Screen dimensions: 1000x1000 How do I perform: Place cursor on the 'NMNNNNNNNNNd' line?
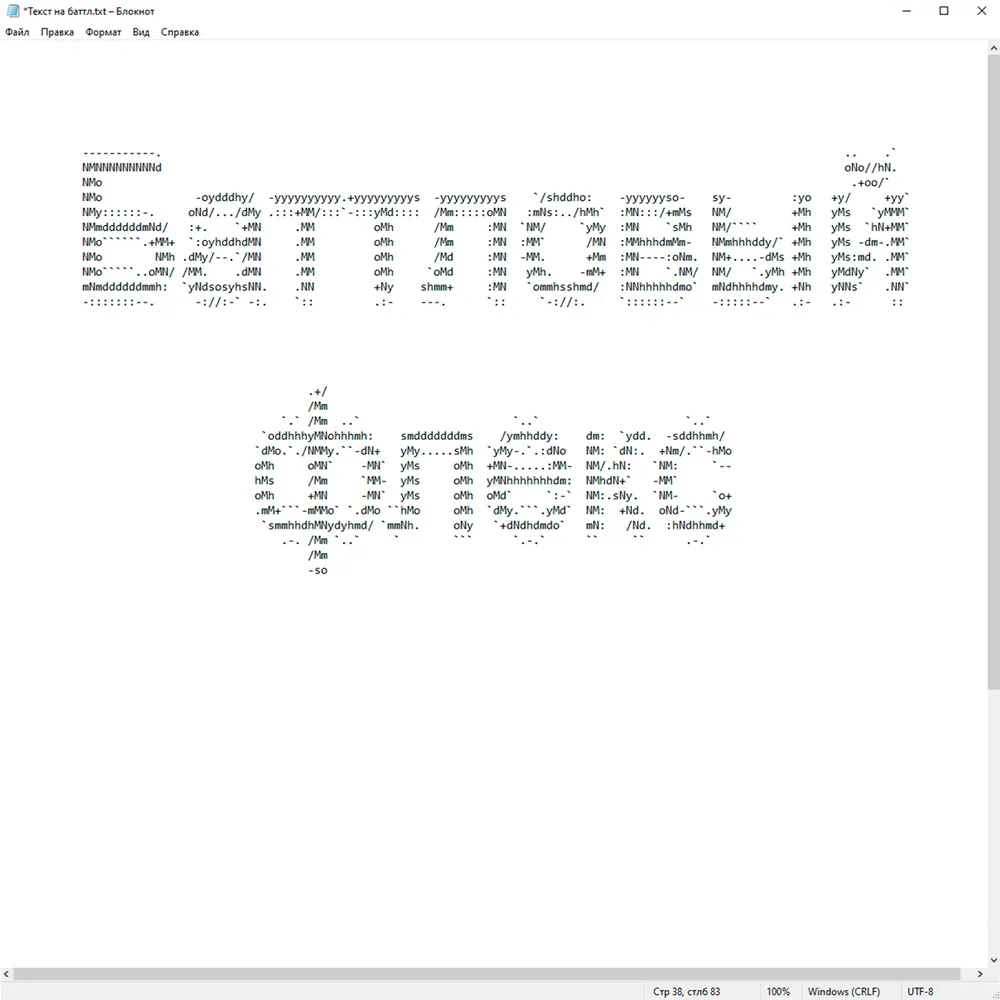tap(122, 168)
